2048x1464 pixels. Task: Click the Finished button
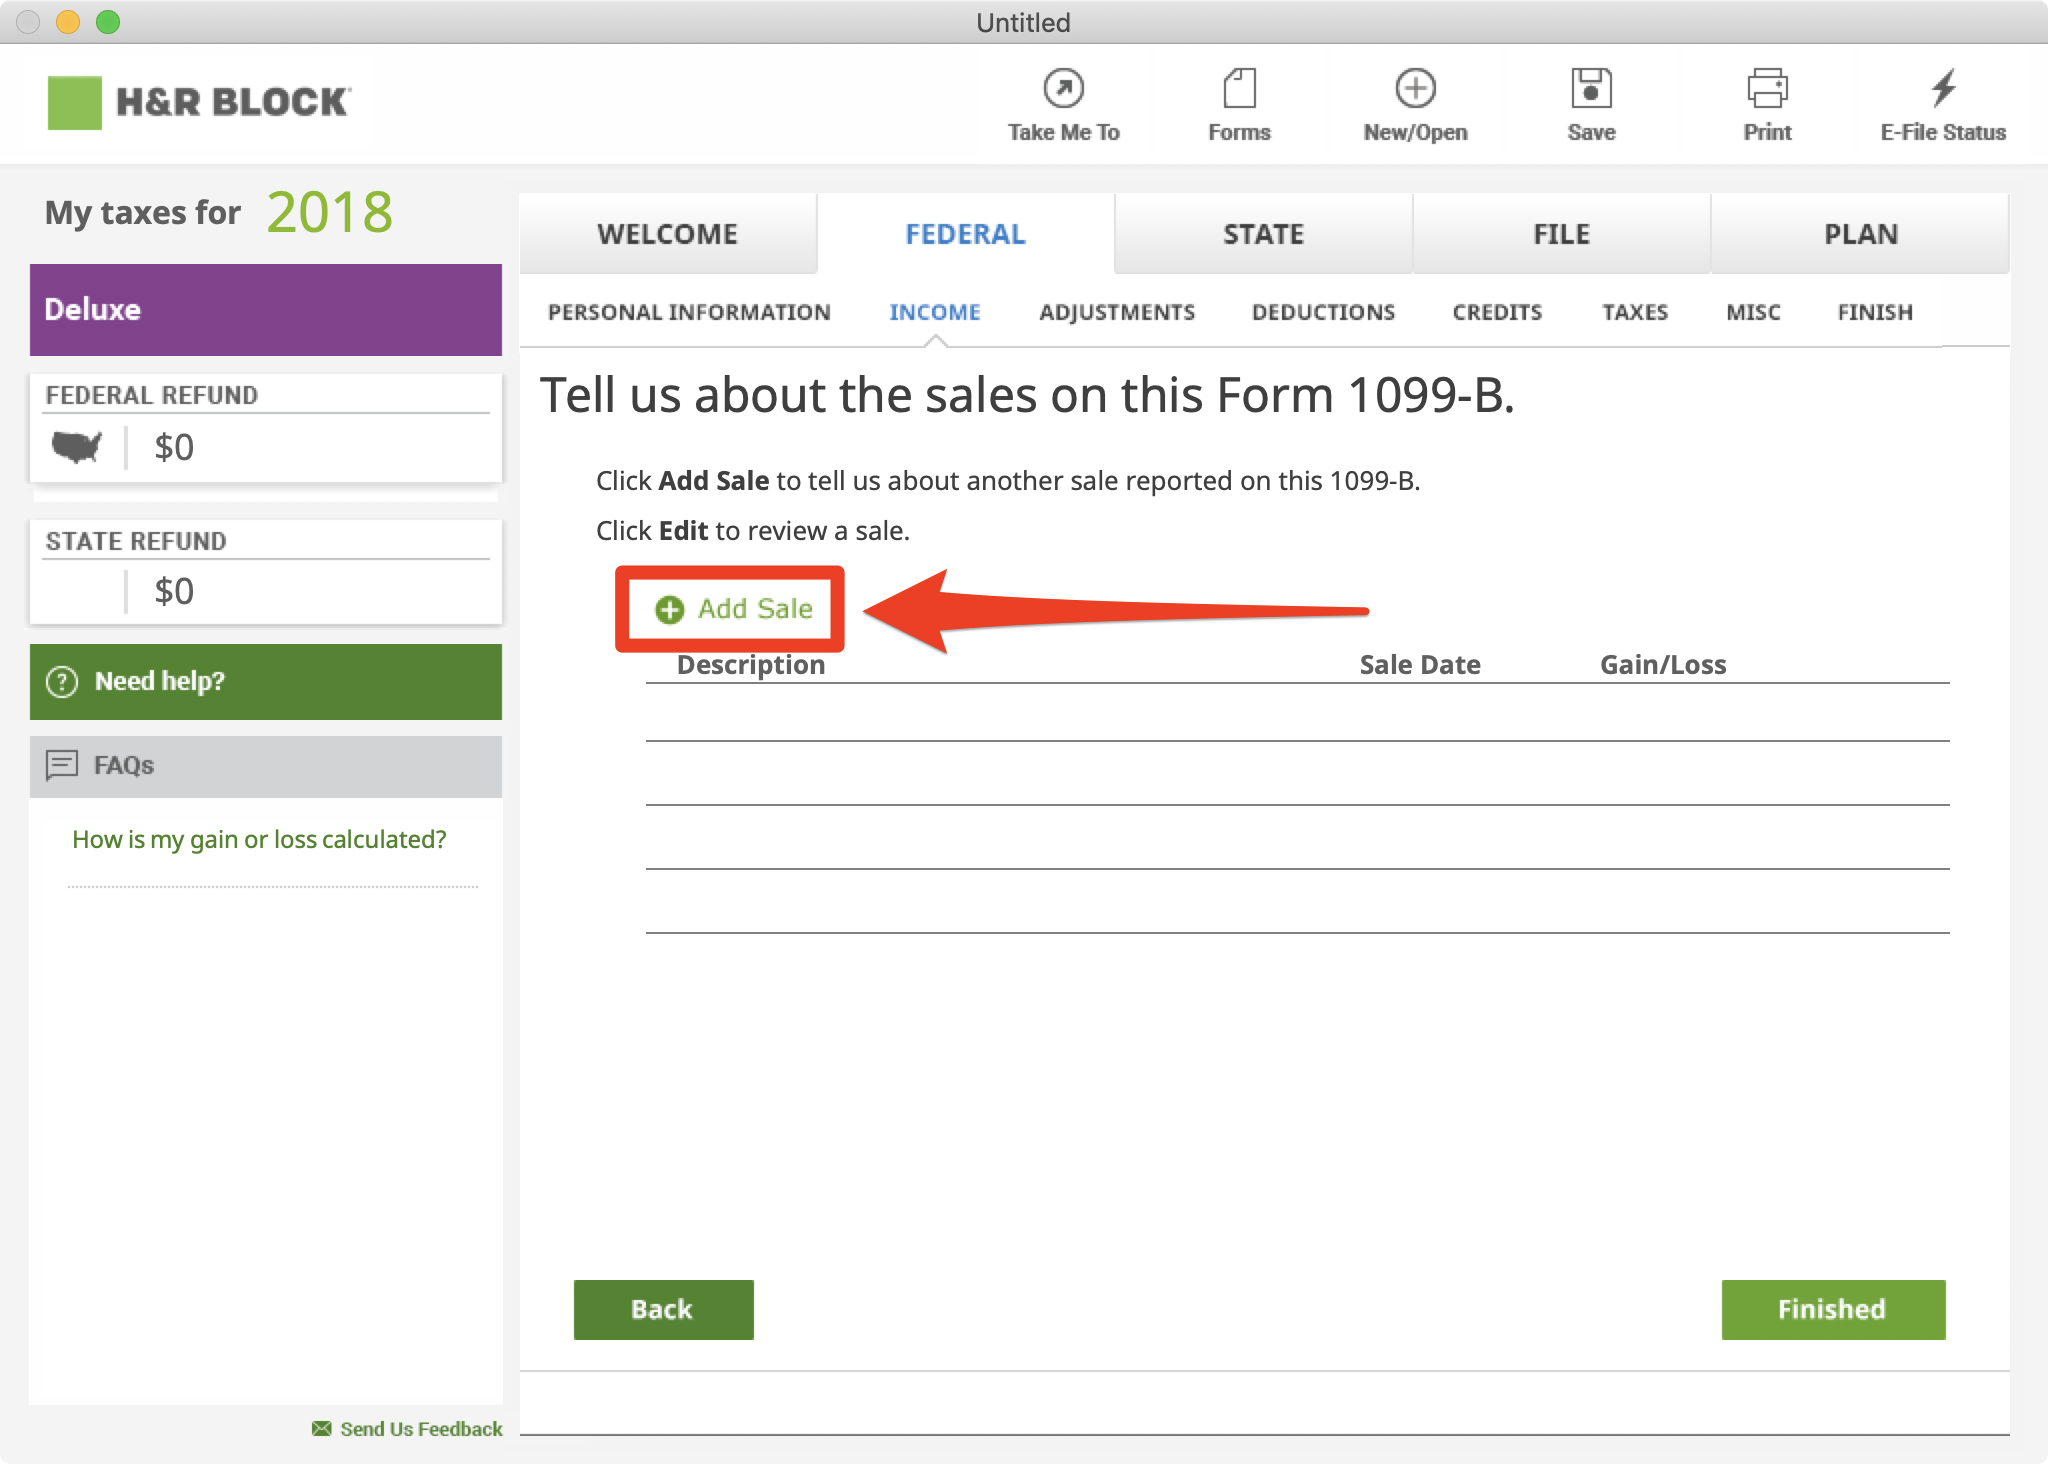point(1832,1309)
